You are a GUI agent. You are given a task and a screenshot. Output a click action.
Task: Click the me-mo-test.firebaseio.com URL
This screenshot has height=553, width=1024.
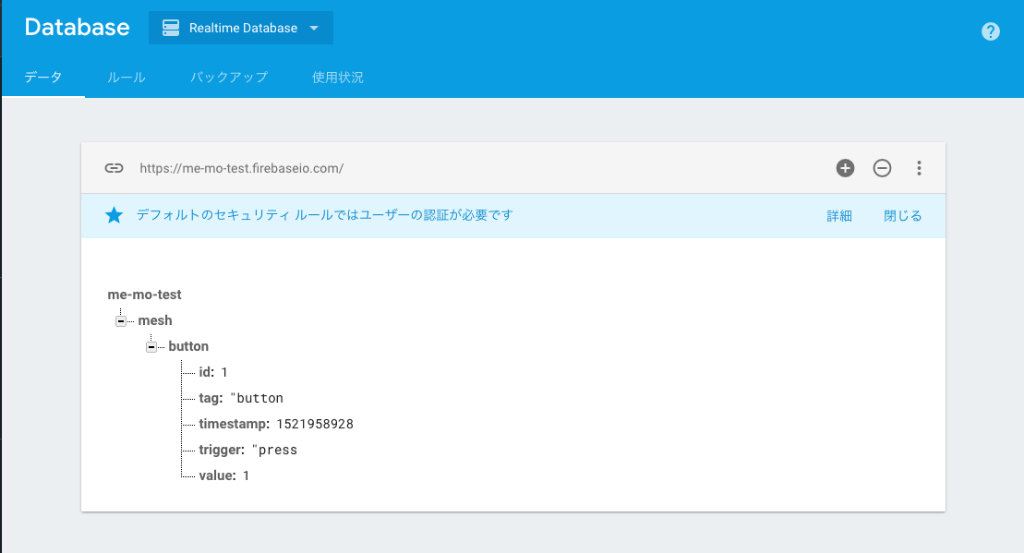tap(242, 168)
